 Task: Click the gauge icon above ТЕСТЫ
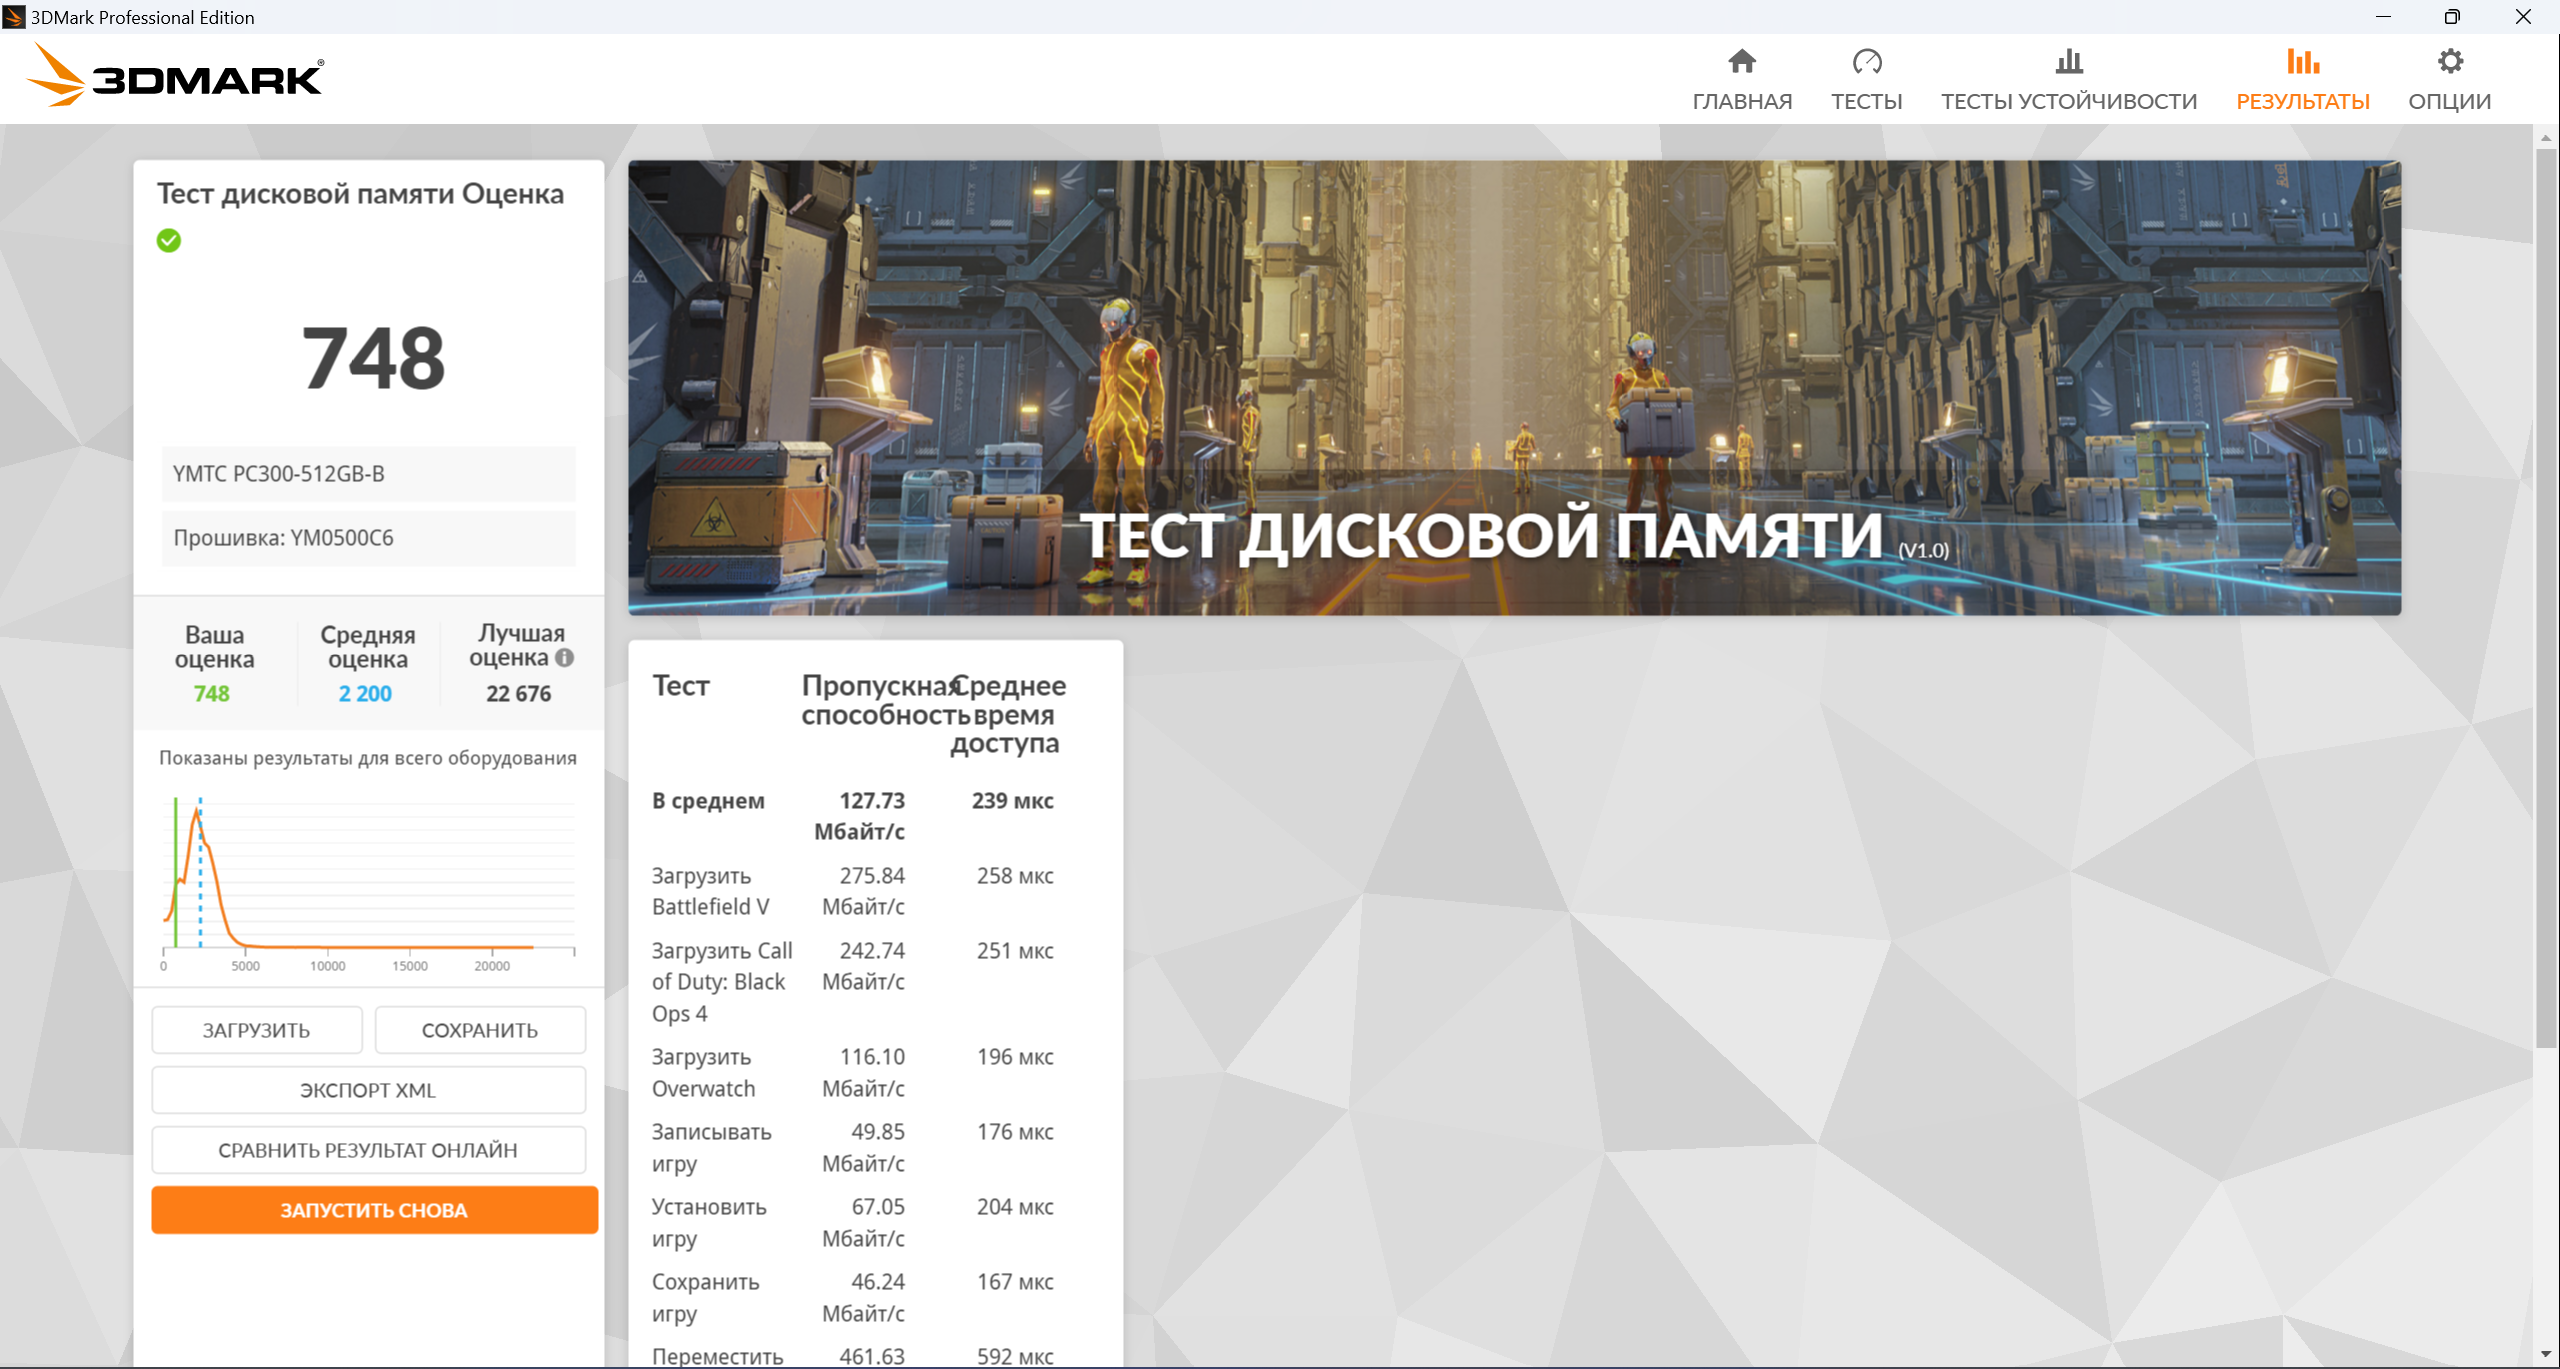[1866, 62]
